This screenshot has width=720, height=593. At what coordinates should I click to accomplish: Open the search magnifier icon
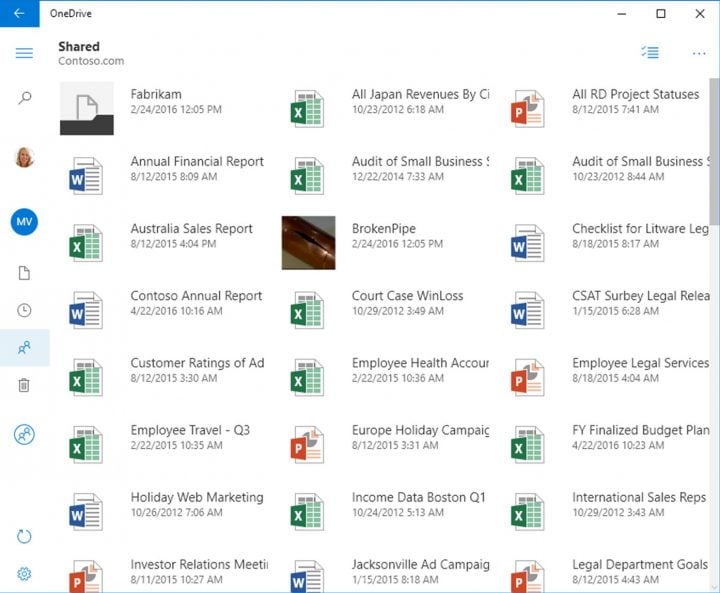click(x=25, y=97)
